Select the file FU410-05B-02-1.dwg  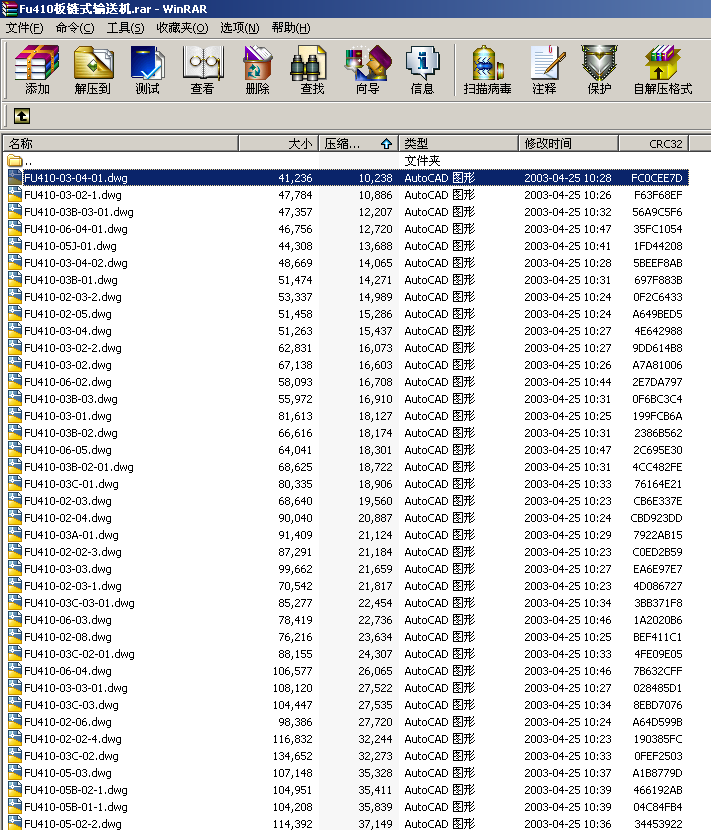point(76,790)
